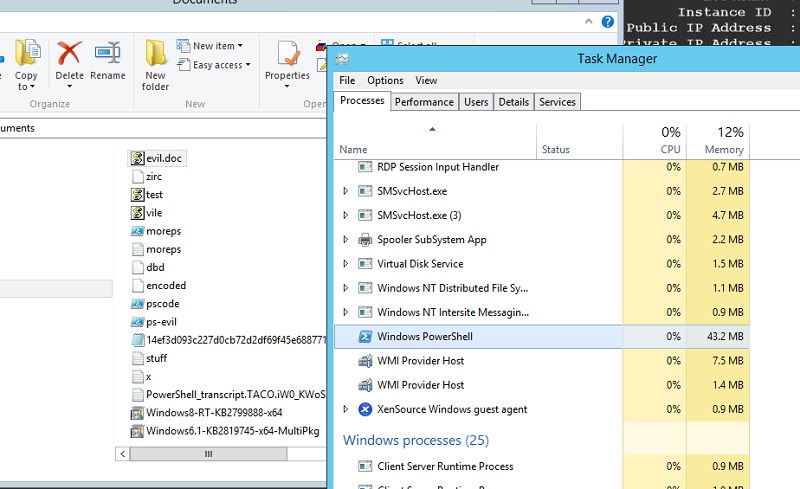Click the New folder icon

[x=156, y=54]
